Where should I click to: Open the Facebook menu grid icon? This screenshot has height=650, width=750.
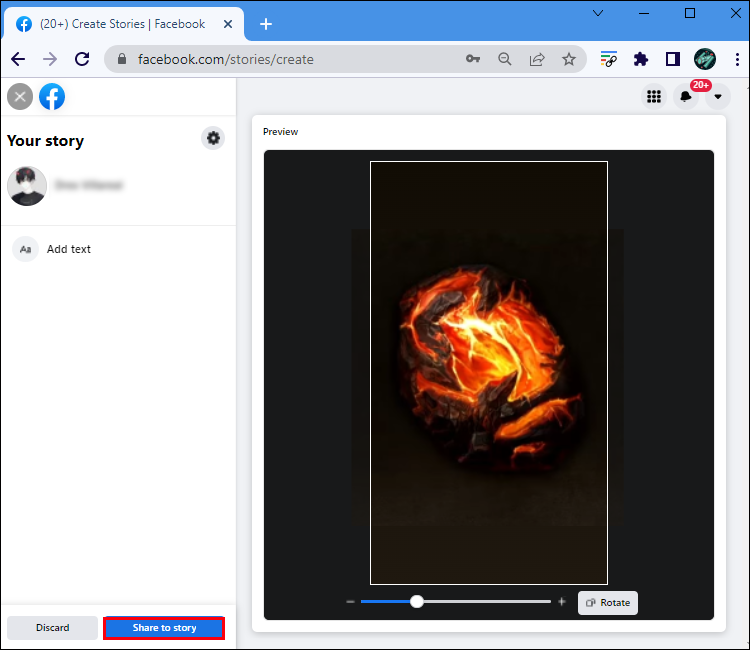pos(654,97)
